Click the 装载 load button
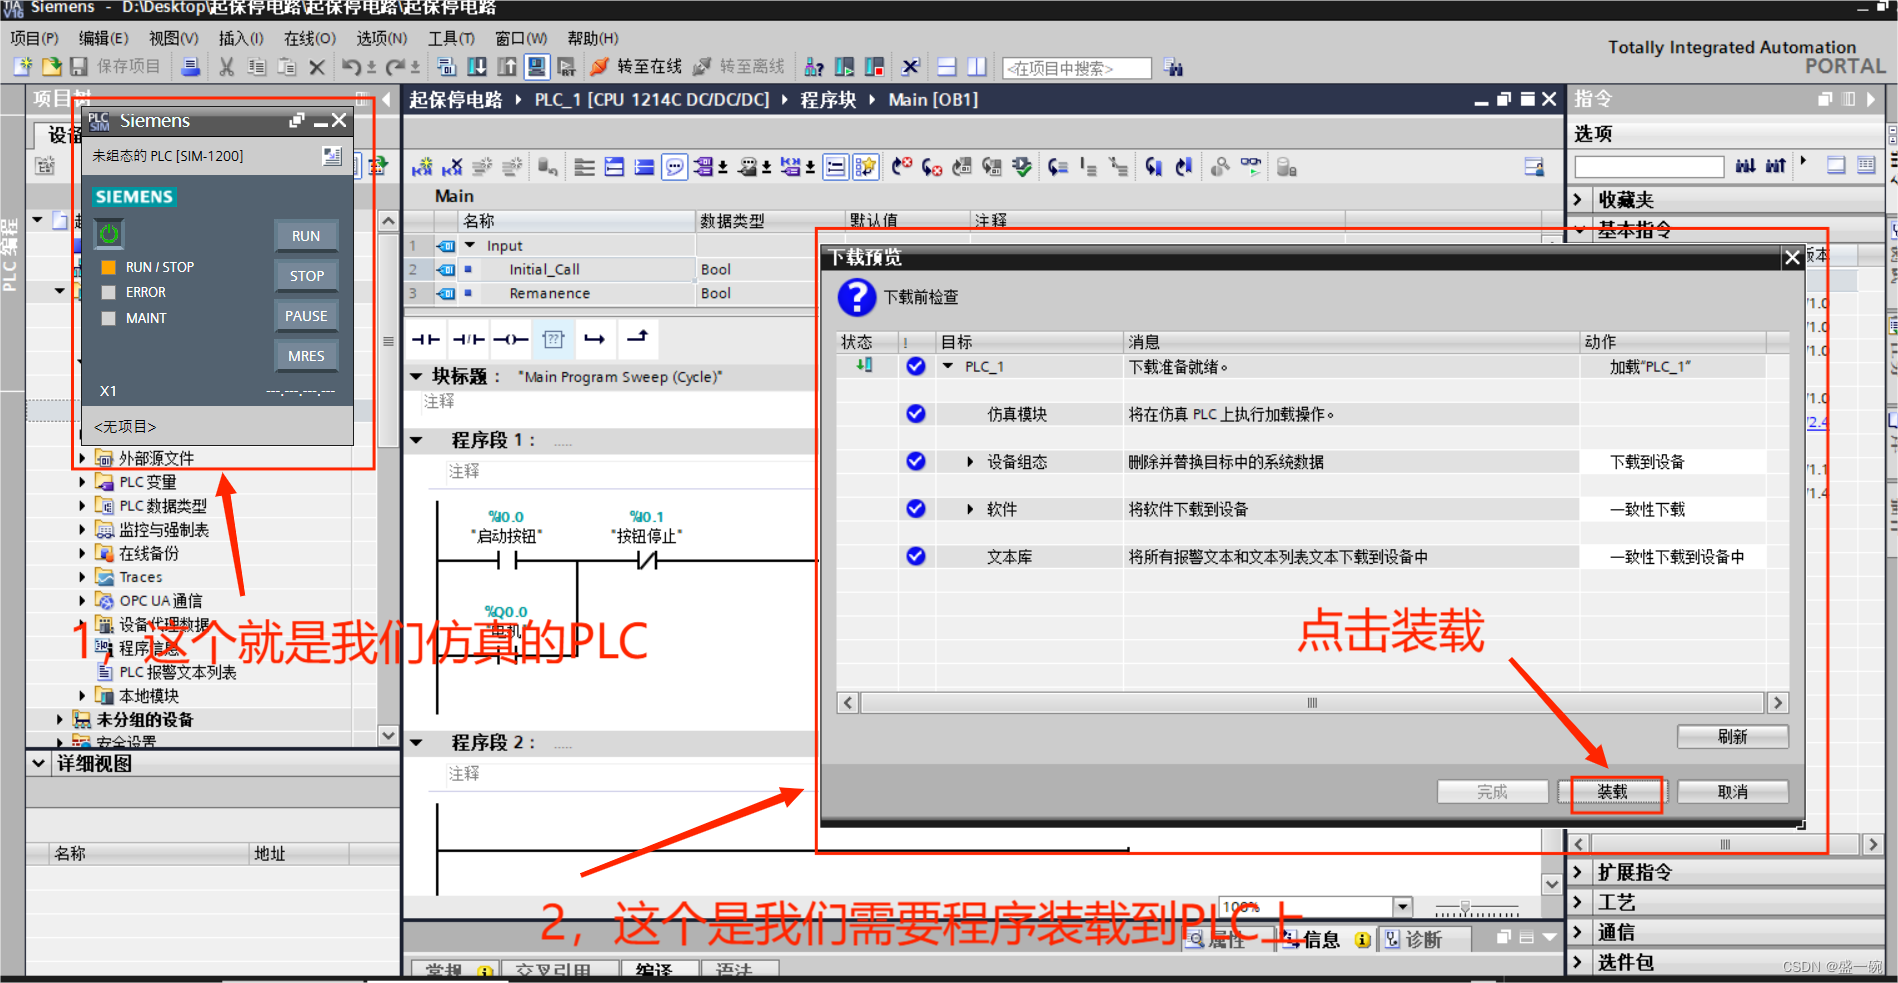Image resolution: width=1898 pixels, height=983 pixels. [1613, 792]
